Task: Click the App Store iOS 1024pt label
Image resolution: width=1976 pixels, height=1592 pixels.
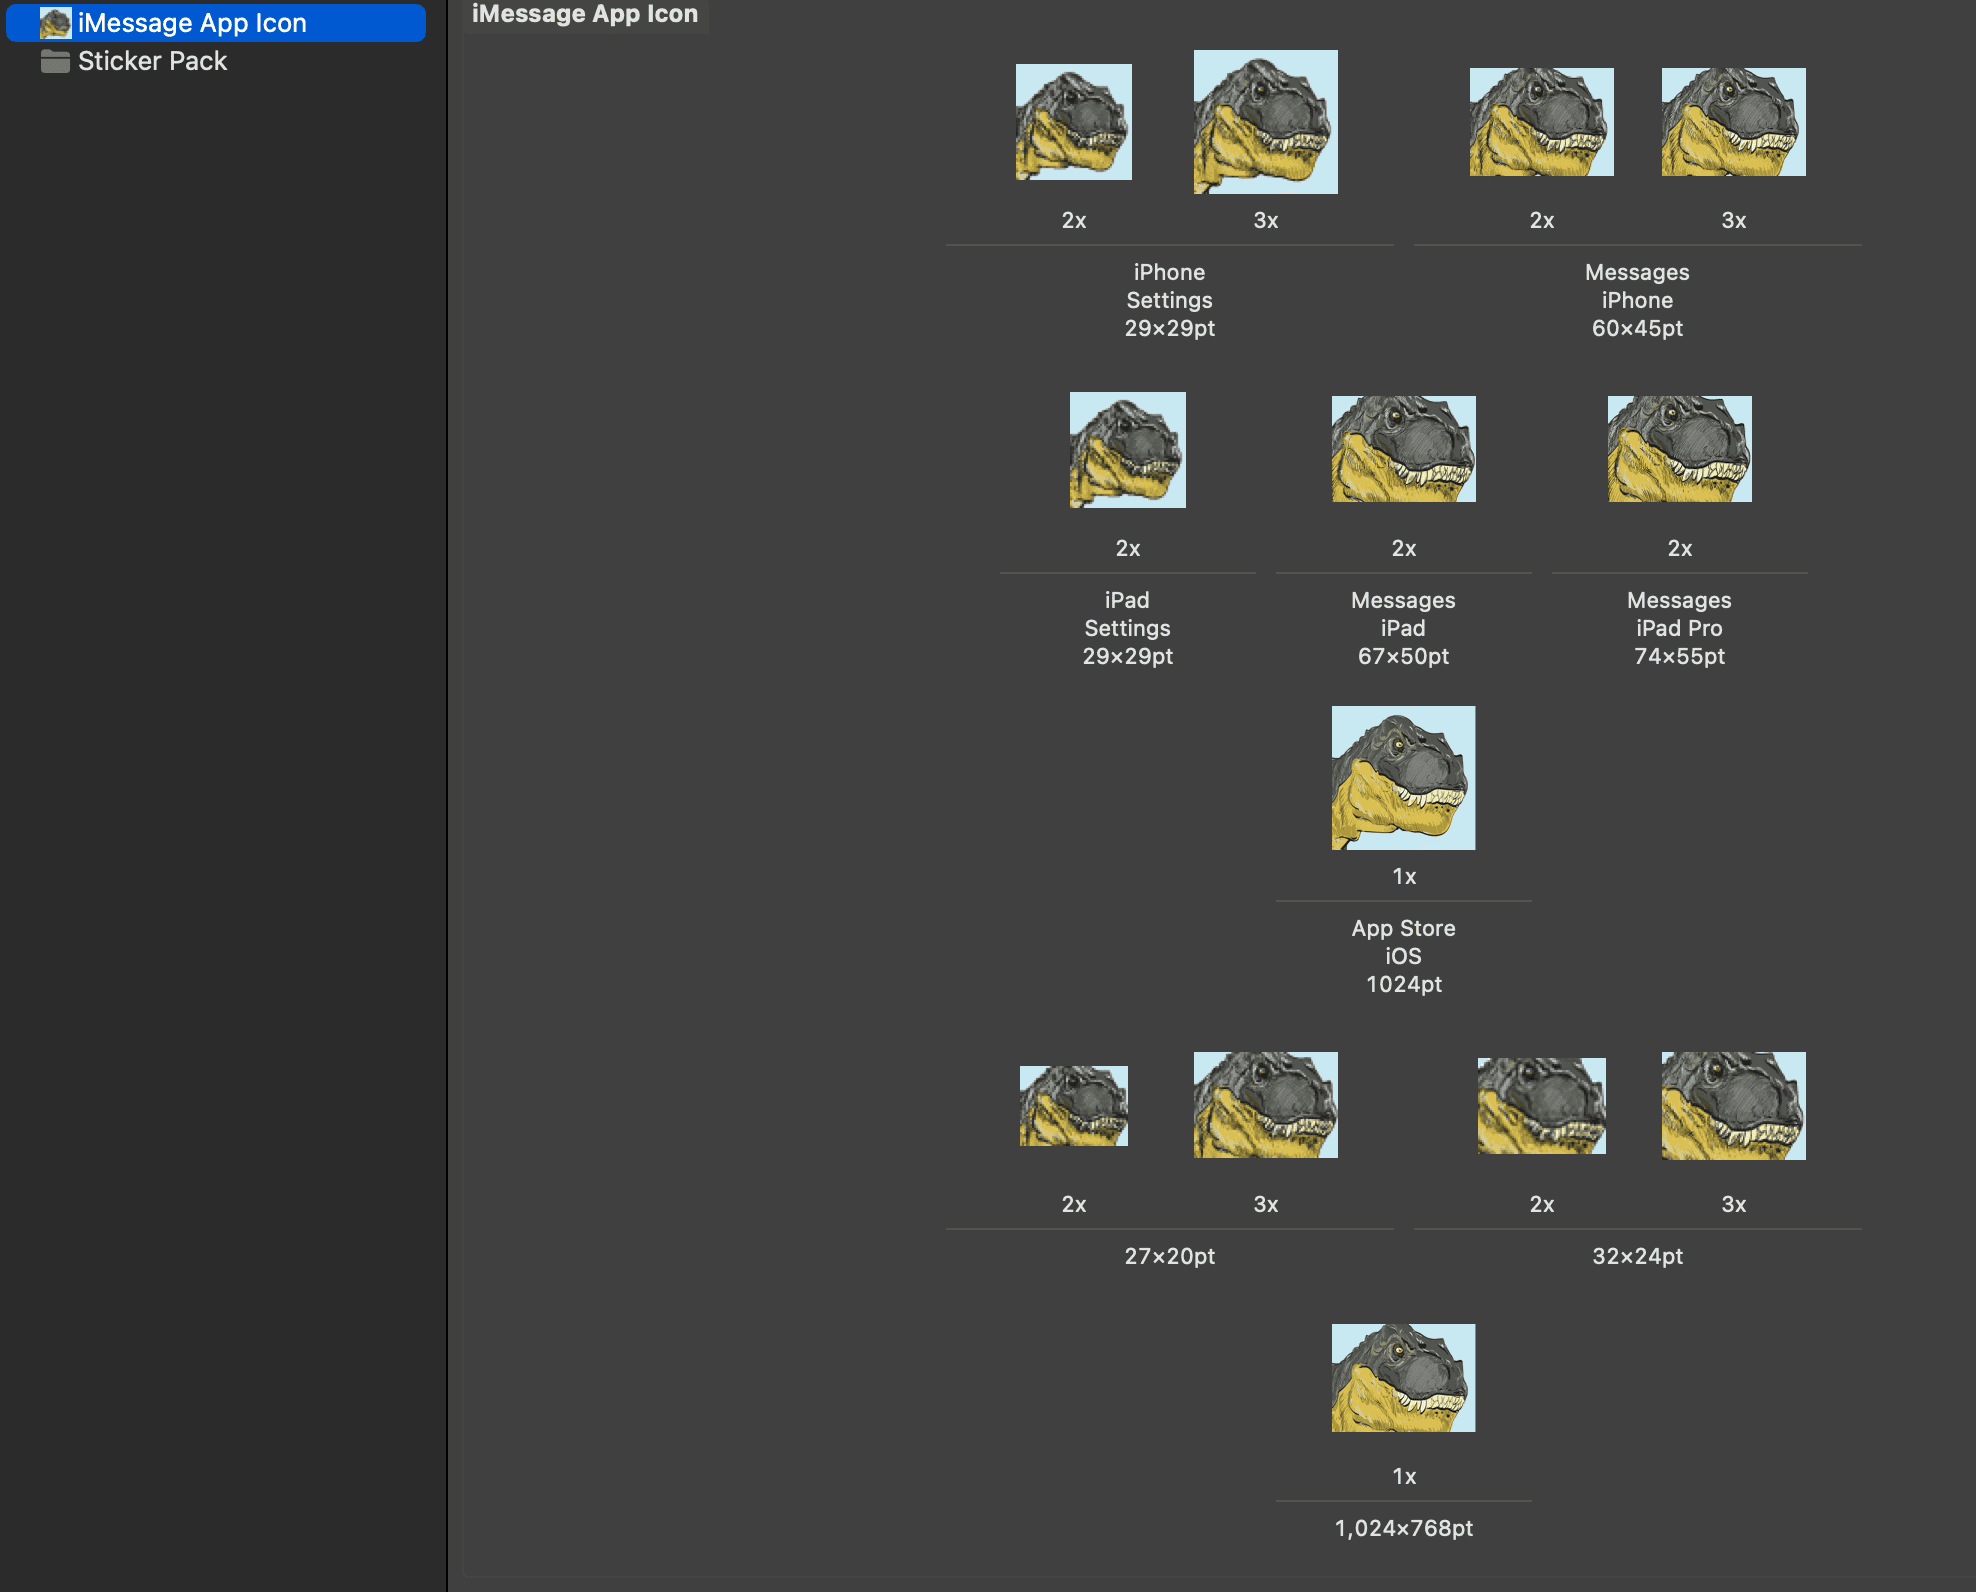Action: click(1404, 956)
